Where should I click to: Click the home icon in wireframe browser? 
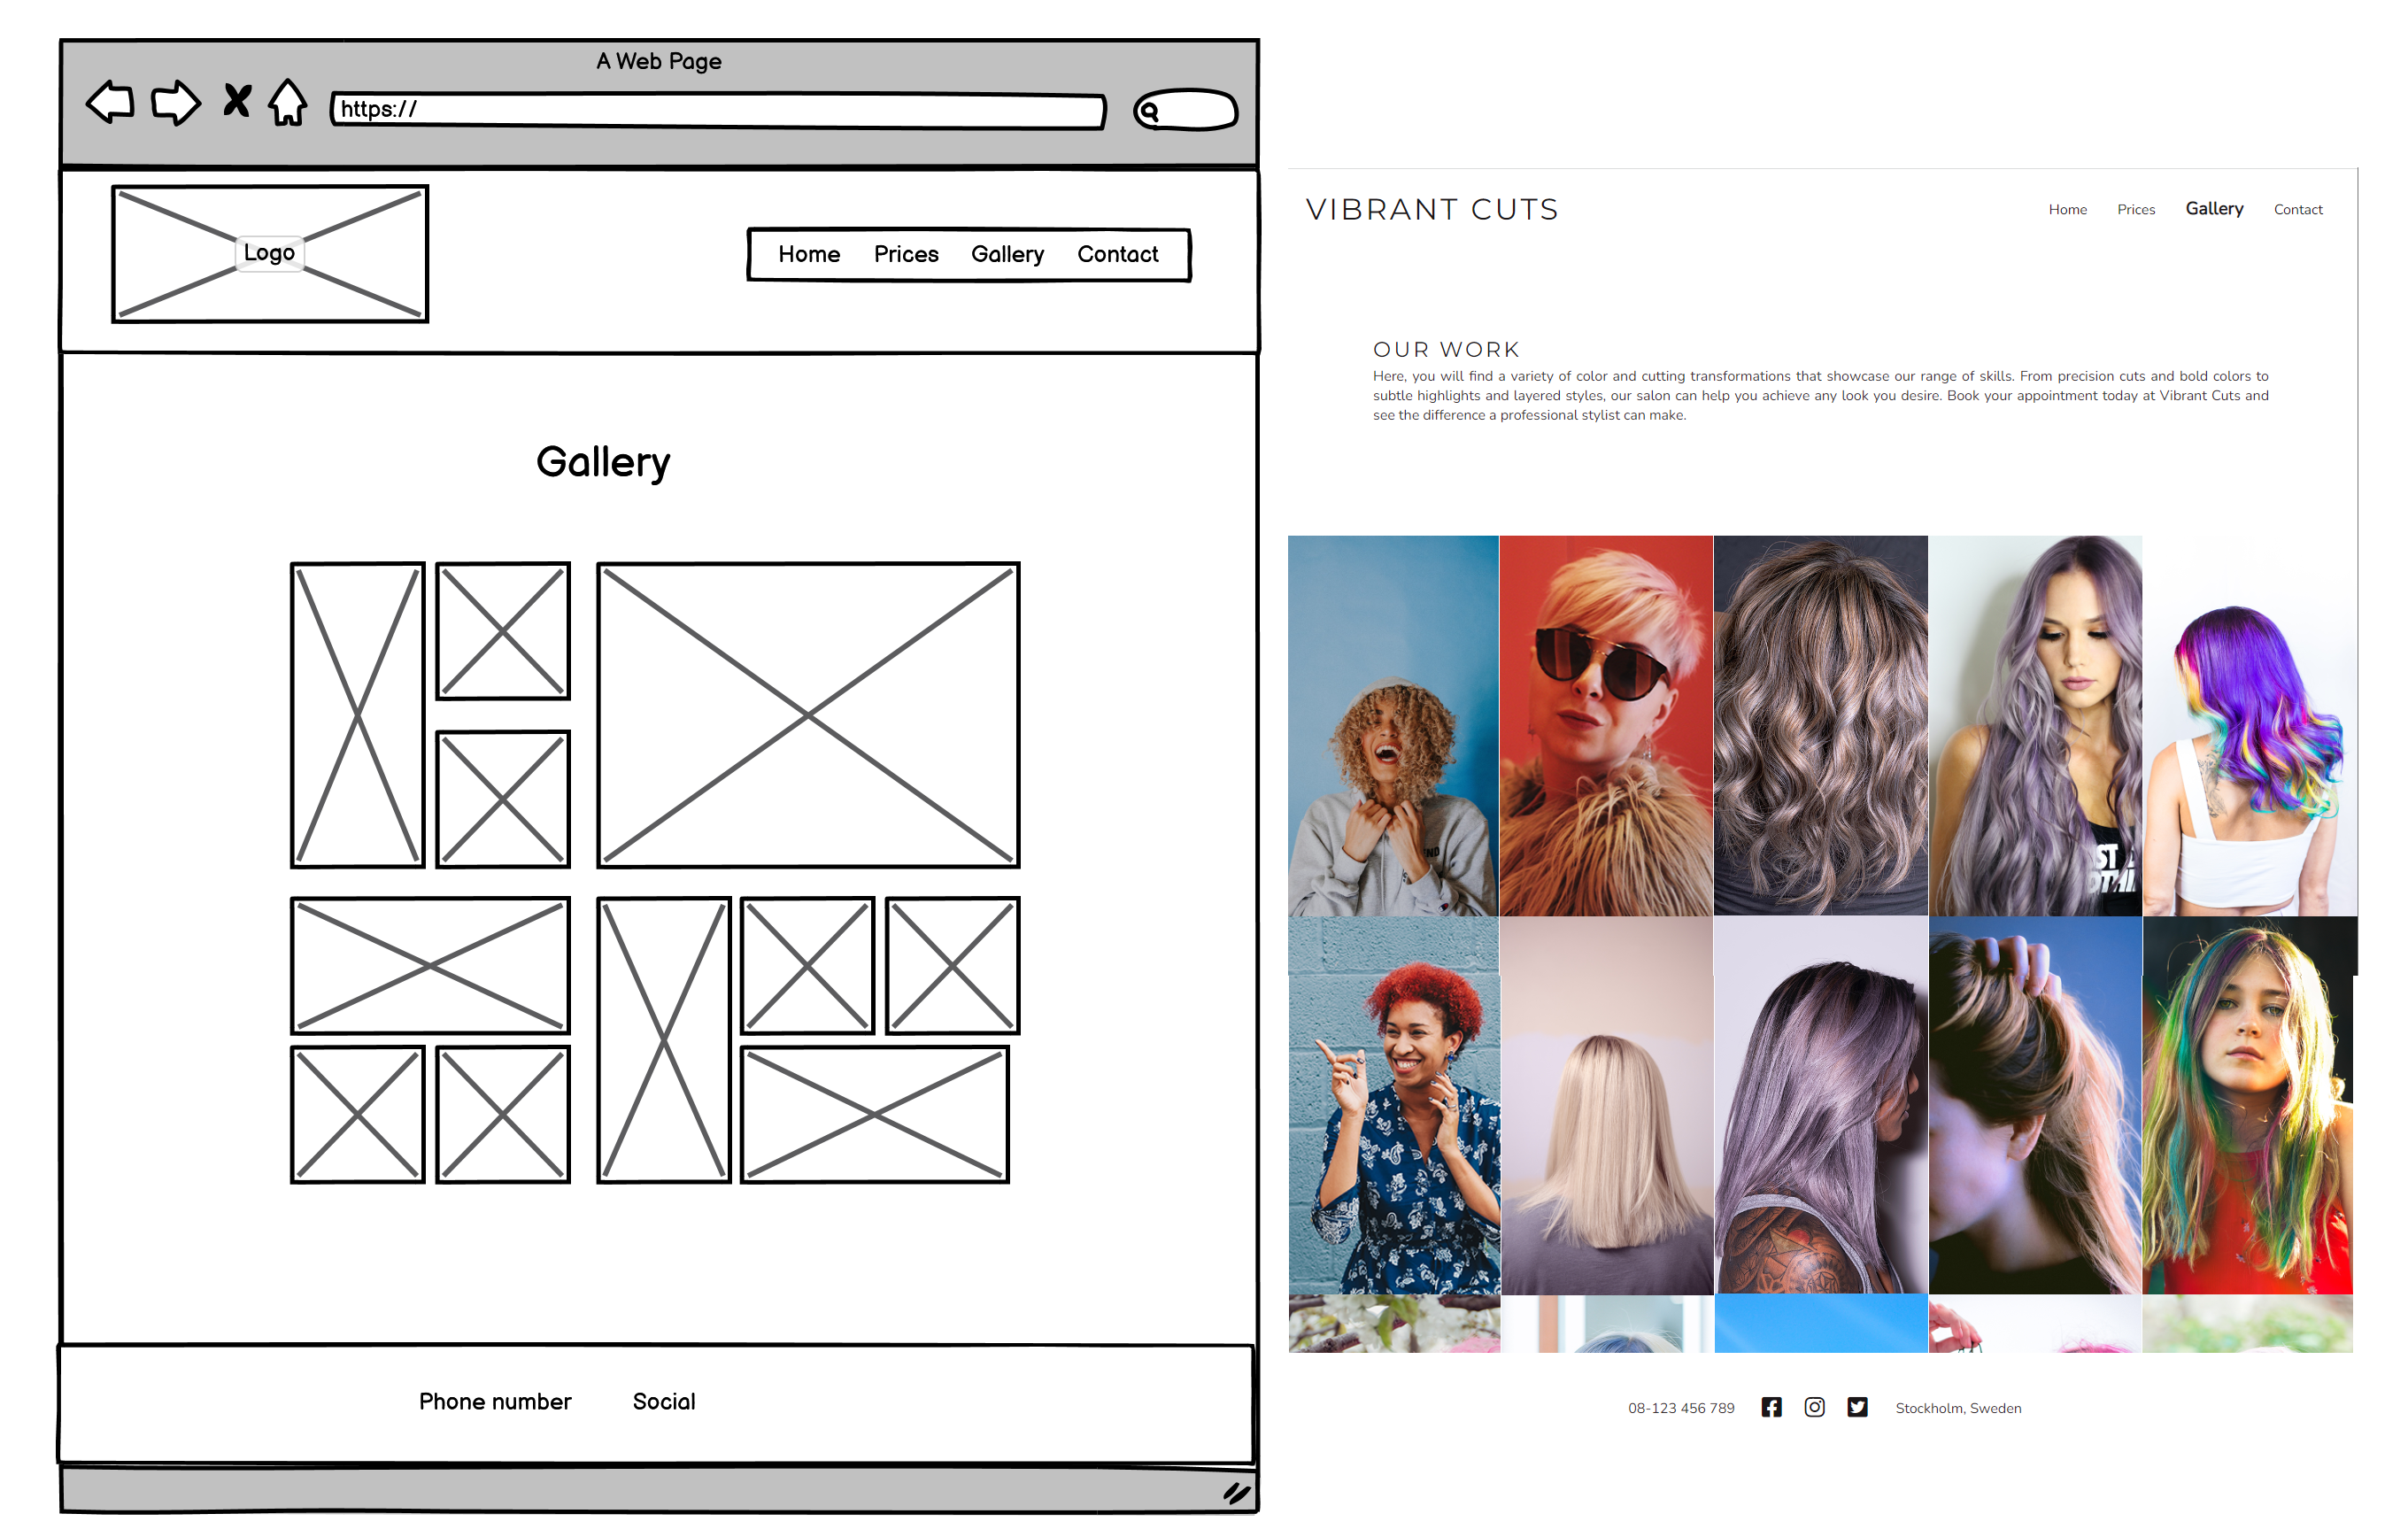(288, 103)
